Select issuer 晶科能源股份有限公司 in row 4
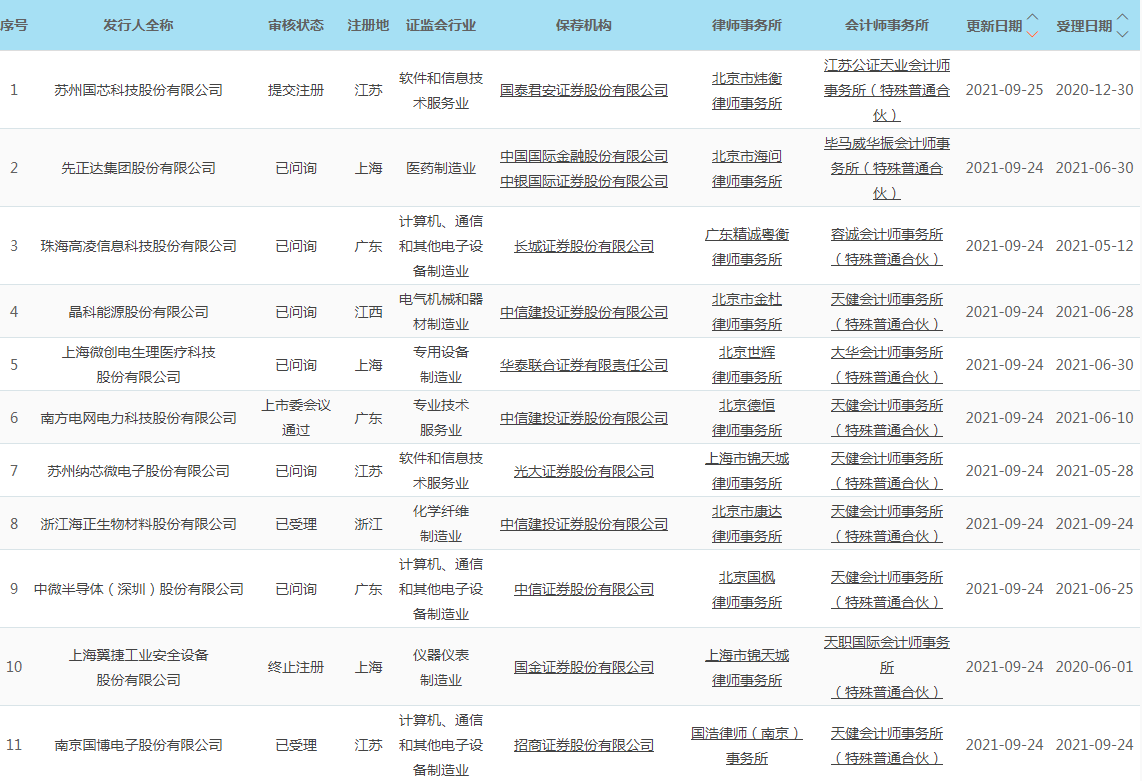The image size is (1142, 781). point(138,312)
